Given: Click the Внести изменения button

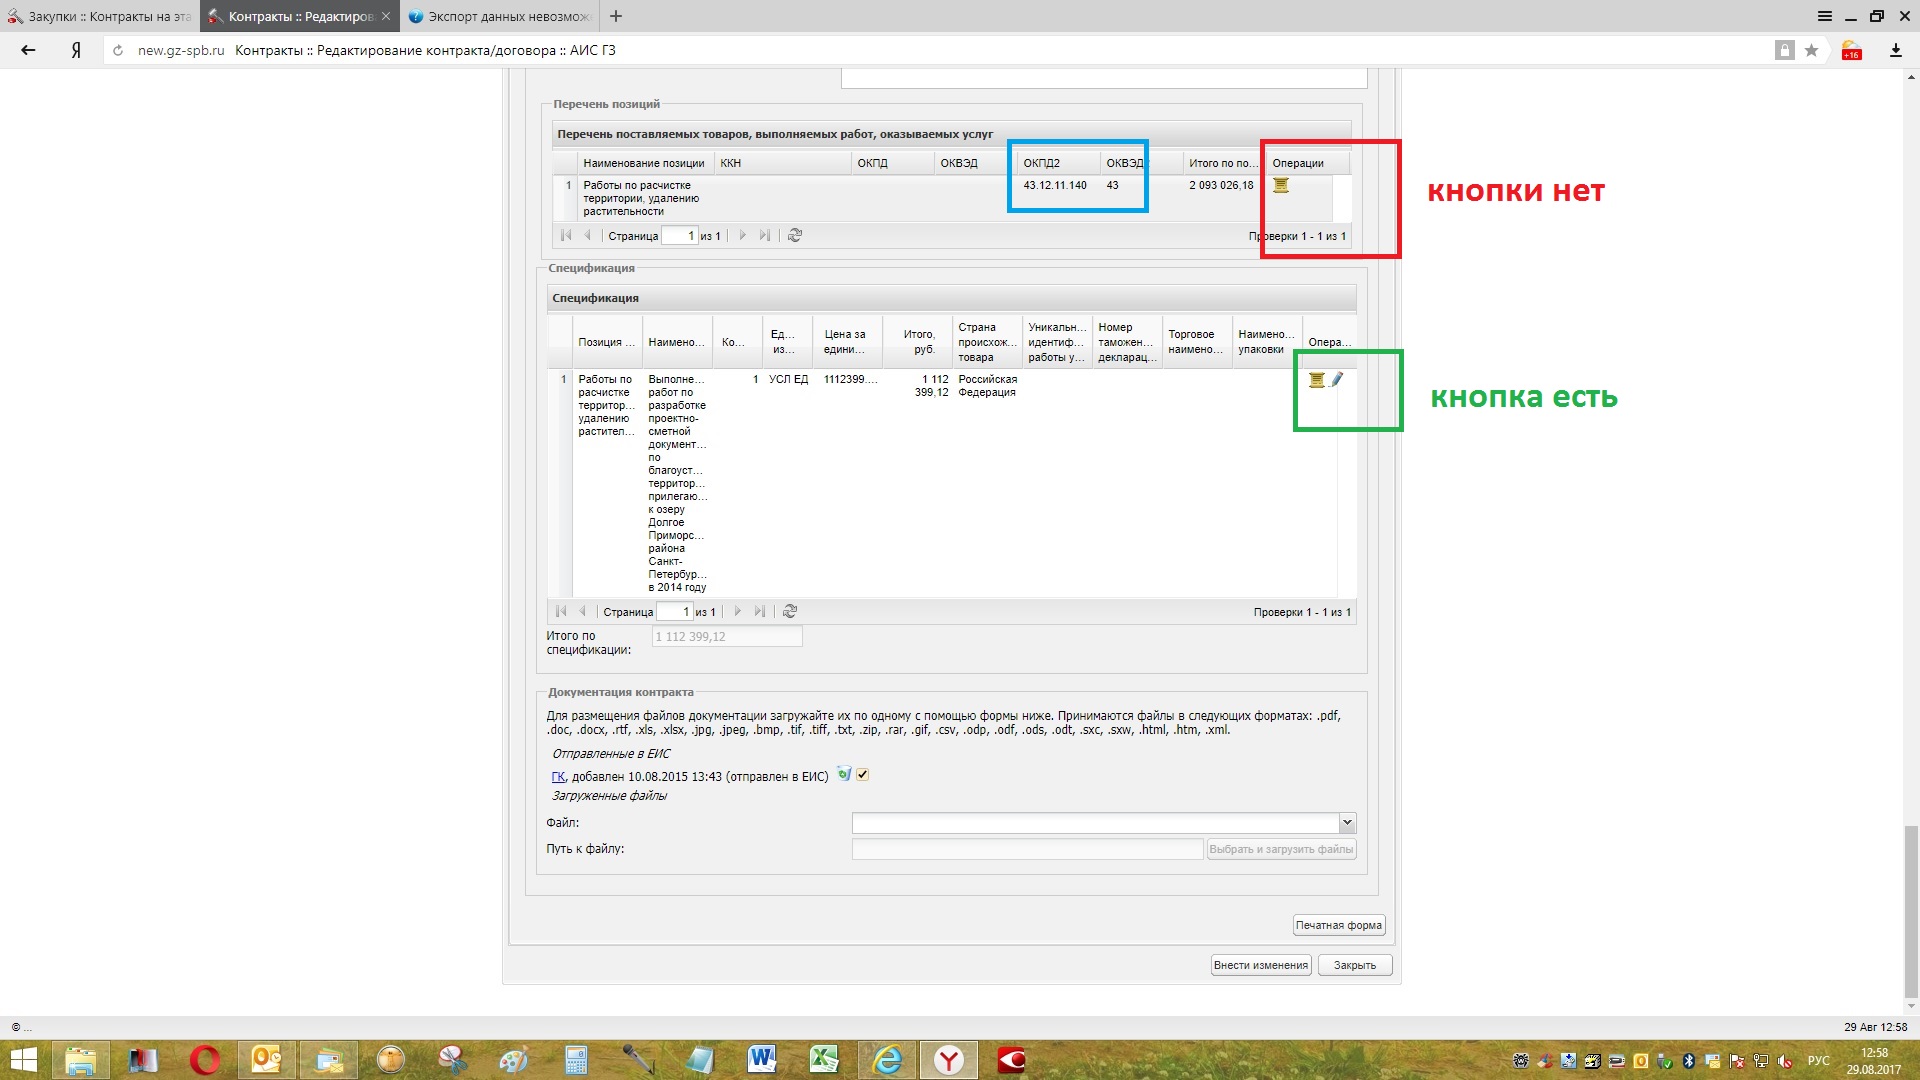Looking at the screenshot, I should (1260, 965).
